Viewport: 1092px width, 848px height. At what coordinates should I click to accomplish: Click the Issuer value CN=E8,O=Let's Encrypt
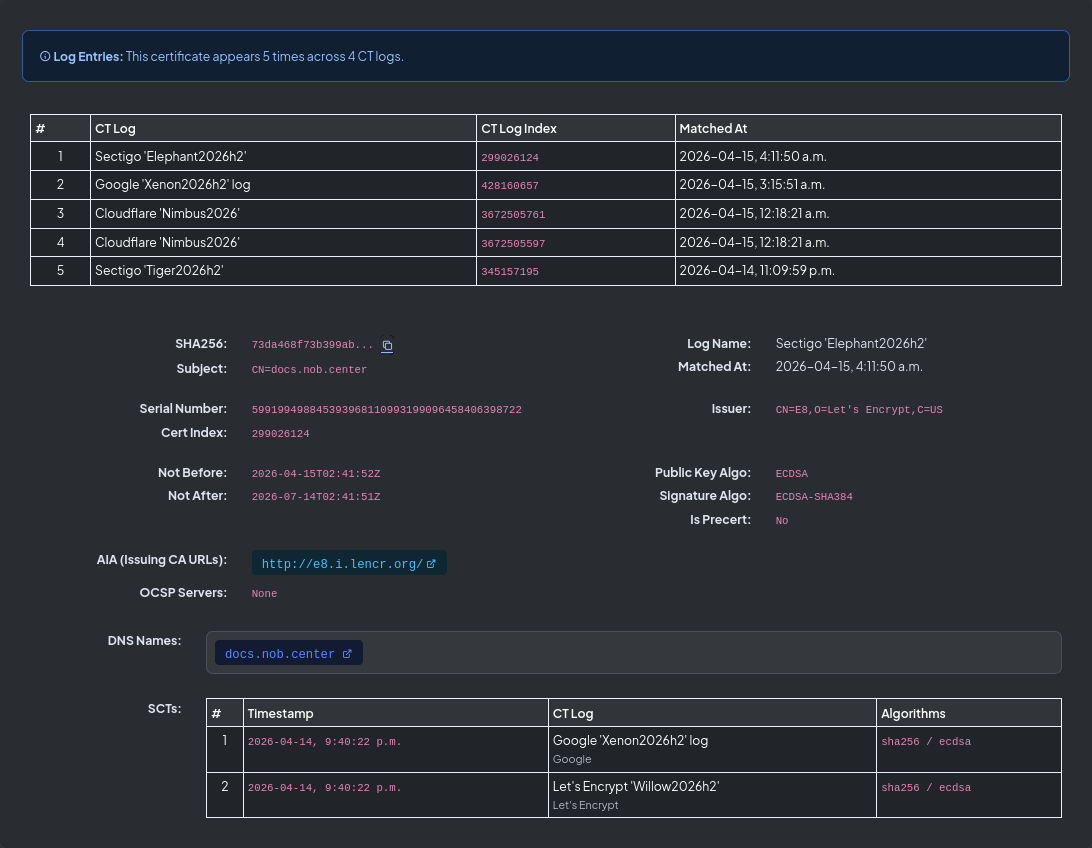(x=859, y=410)
